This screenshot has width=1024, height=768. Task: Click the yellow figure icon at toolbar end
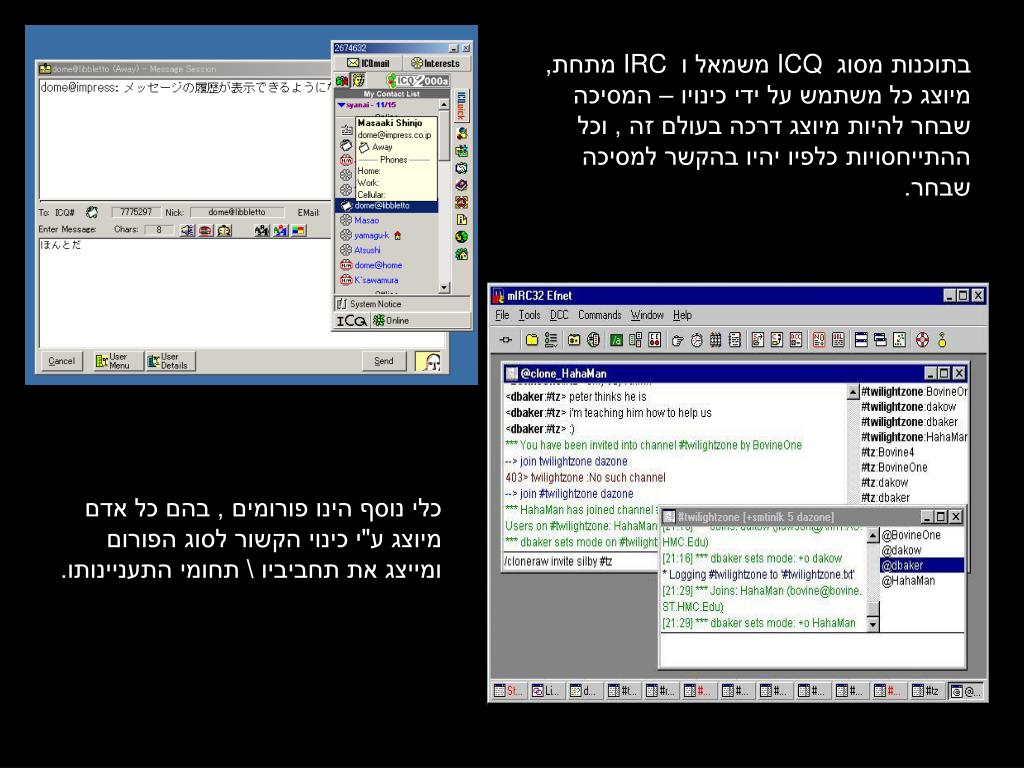[941, 340]
